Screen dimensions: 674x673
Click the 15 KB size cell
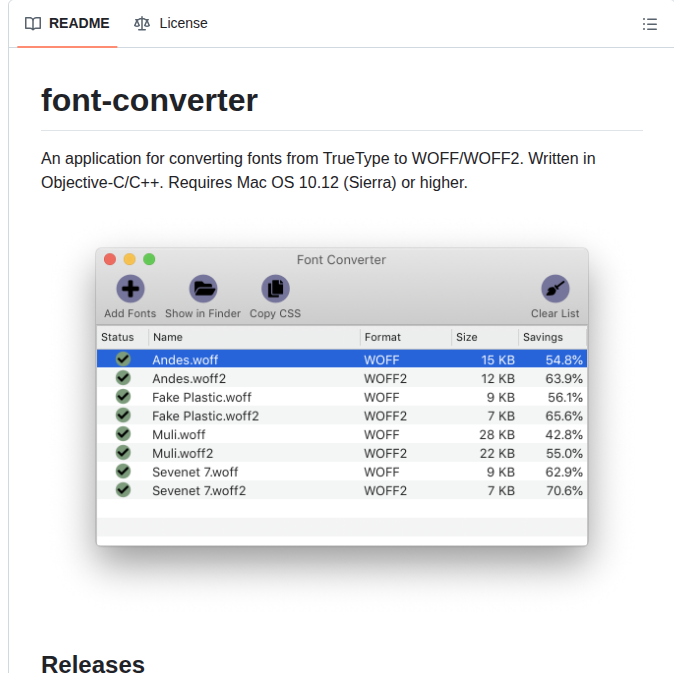click(x=498, y=360)
